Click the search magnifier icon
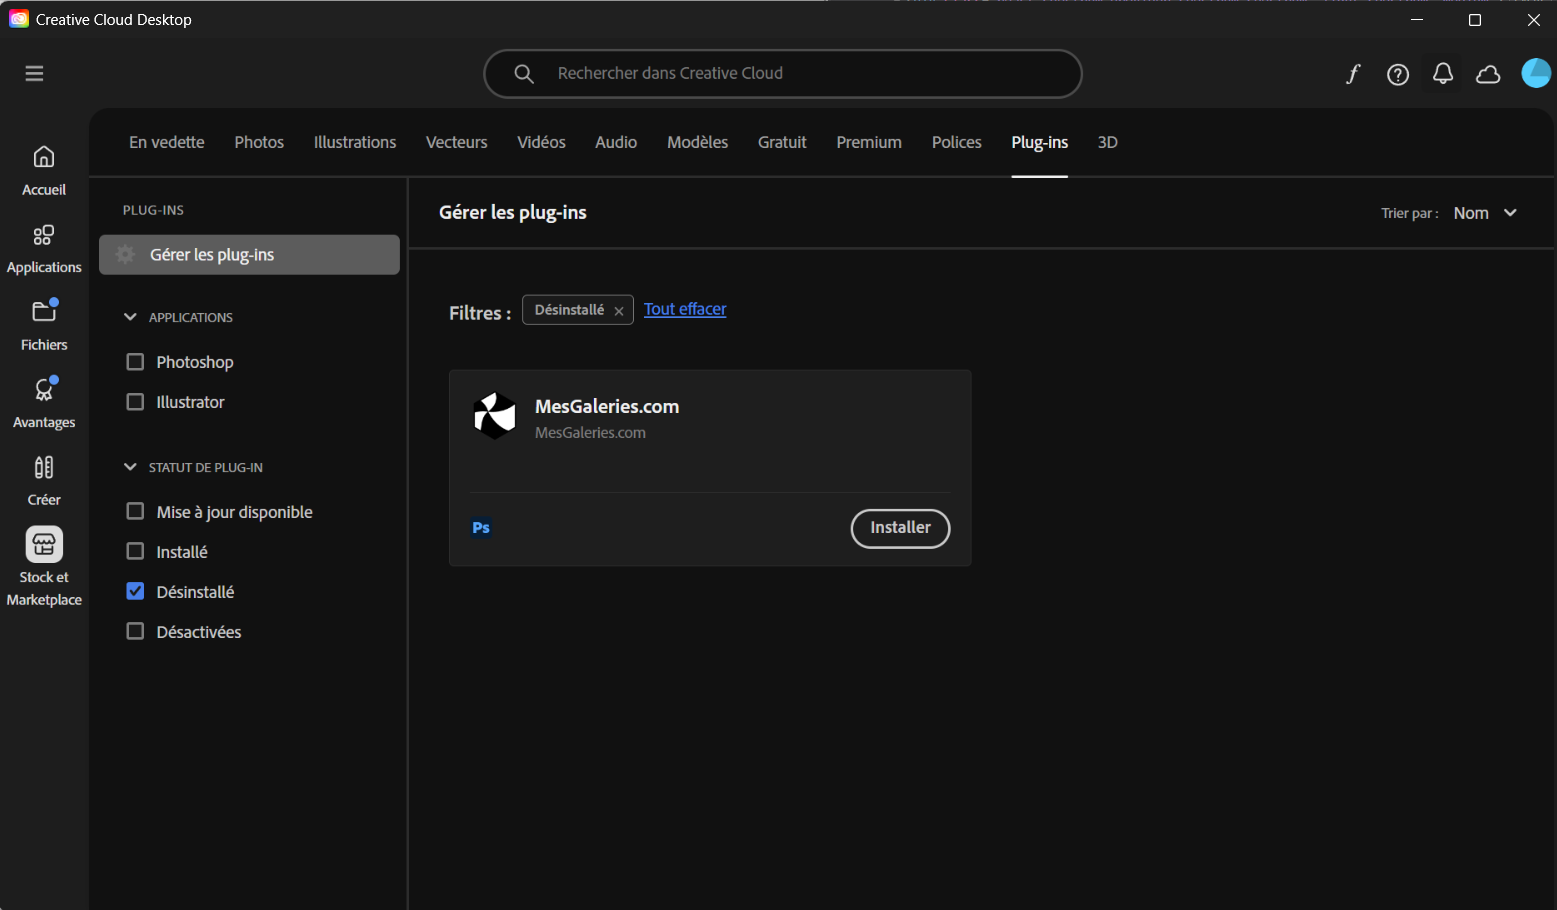This screenshot has height=910, width=1557. (x=524, y=74)
